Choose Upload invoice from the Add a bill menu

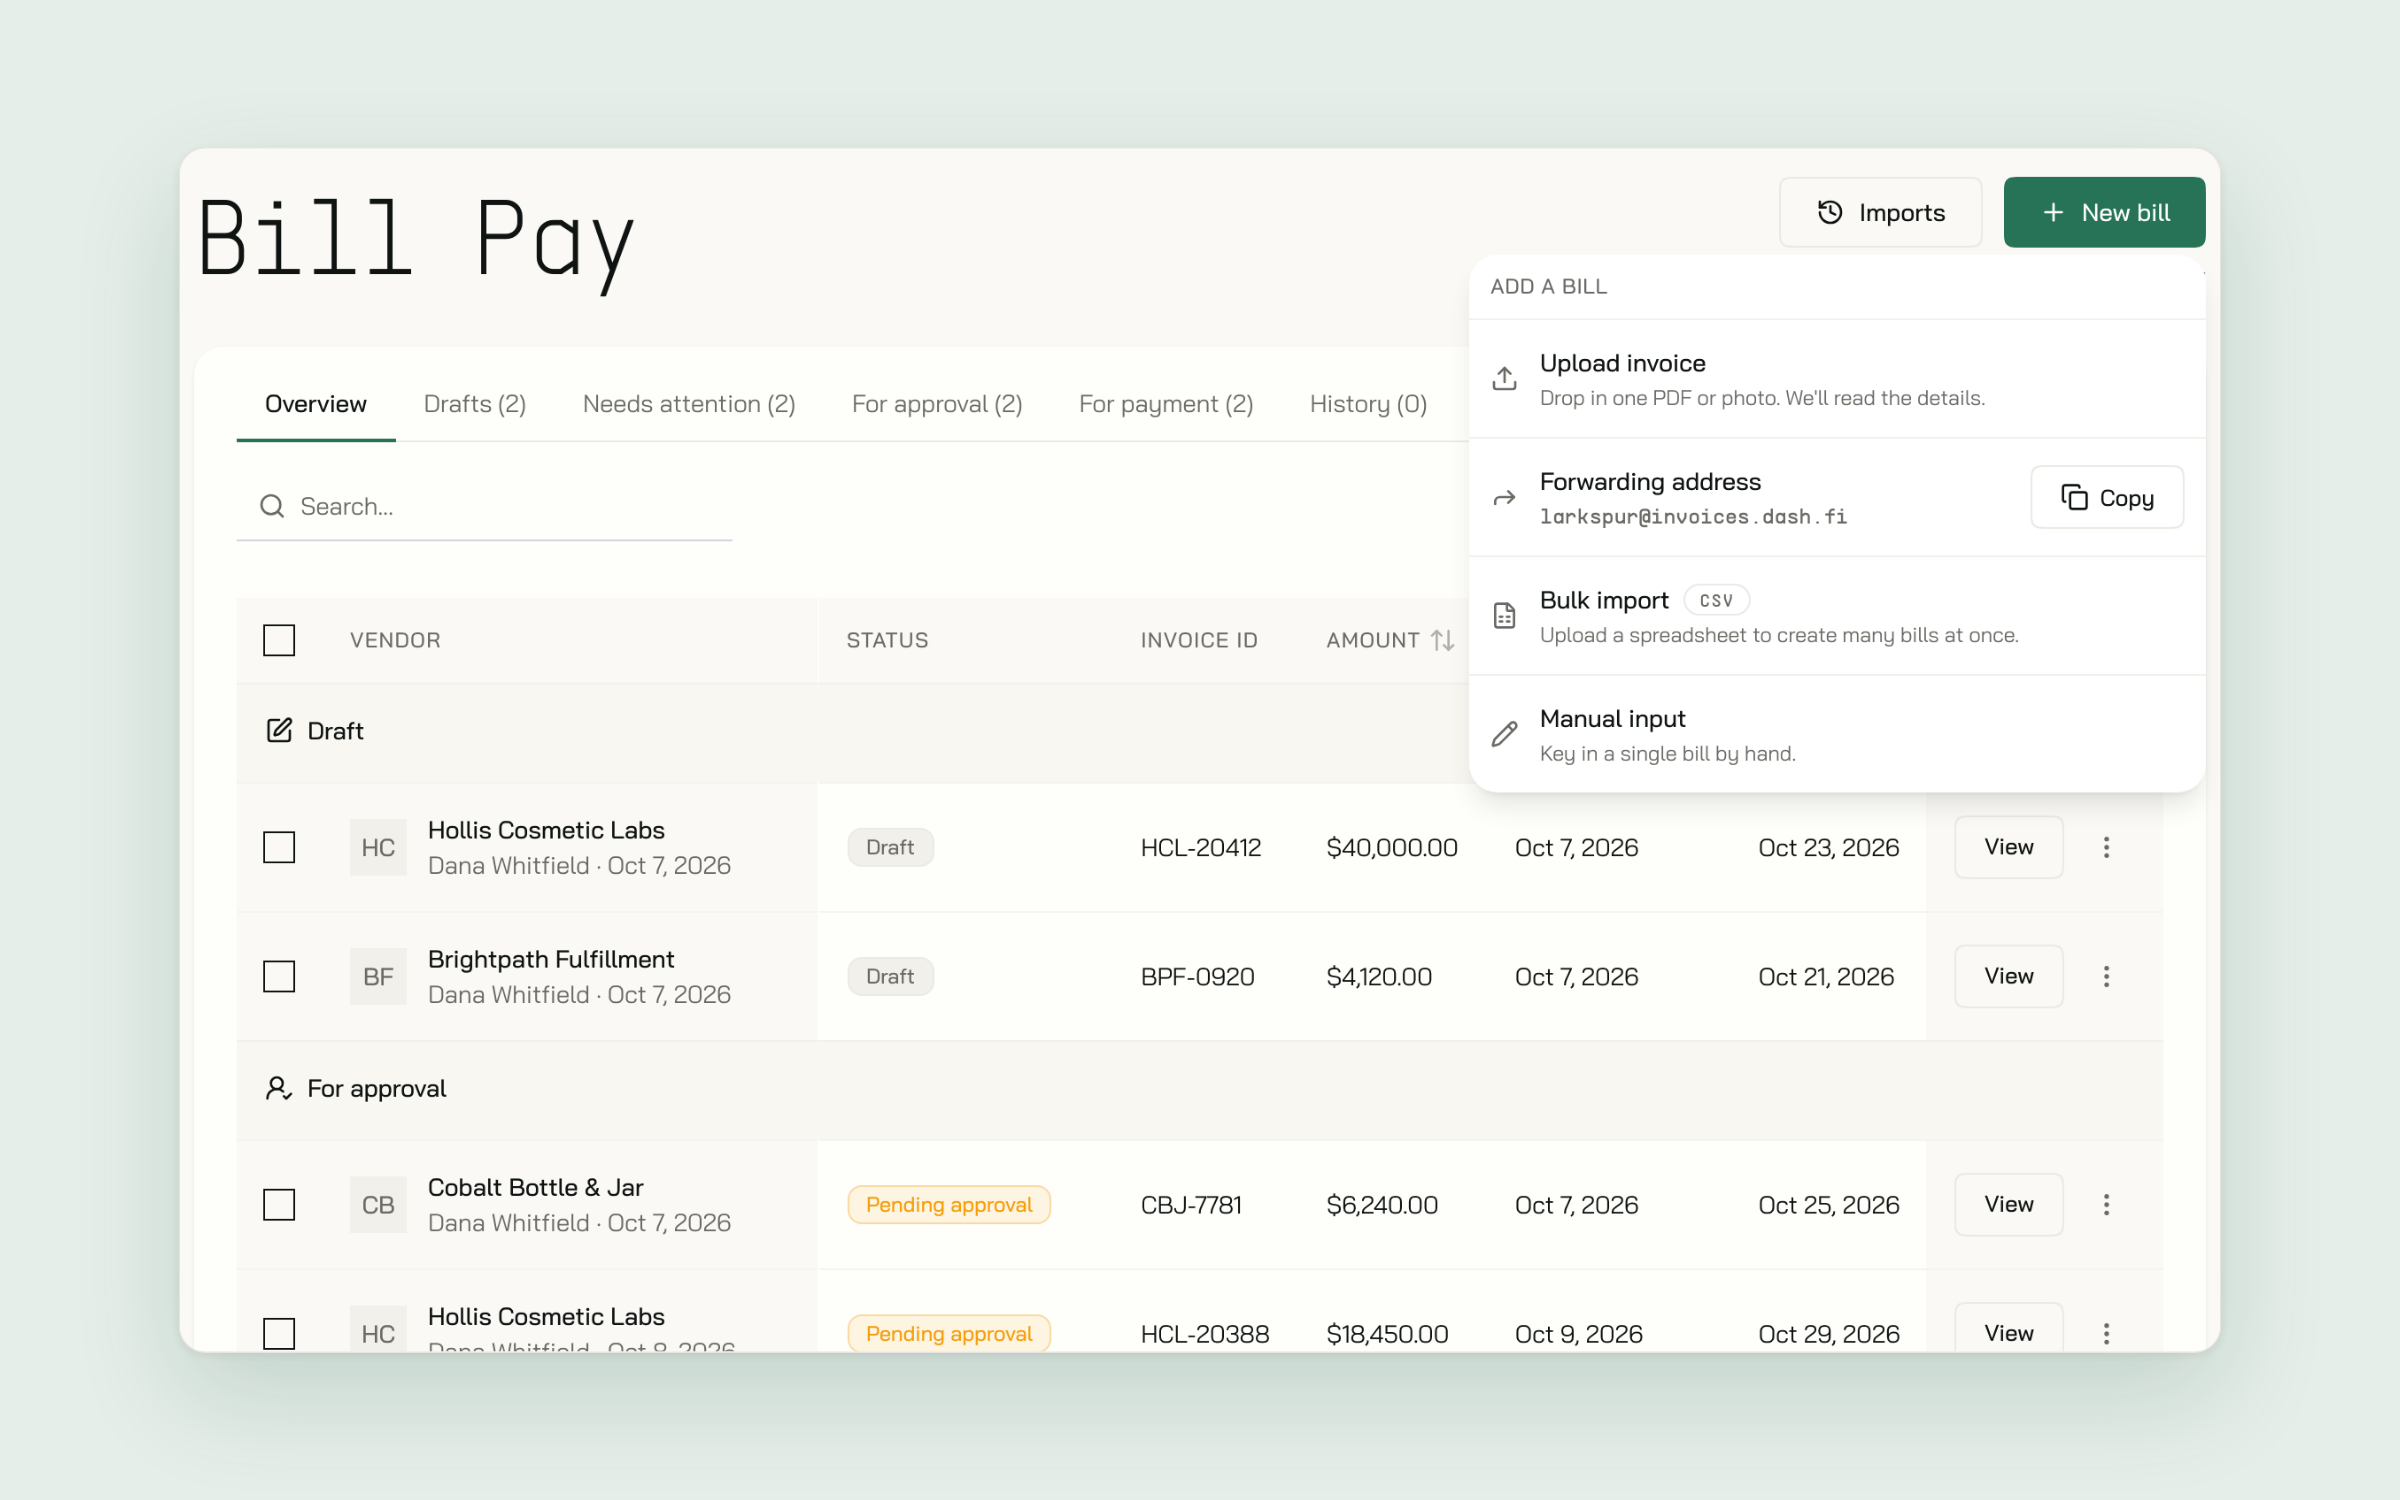click(x=1837, y=379)
